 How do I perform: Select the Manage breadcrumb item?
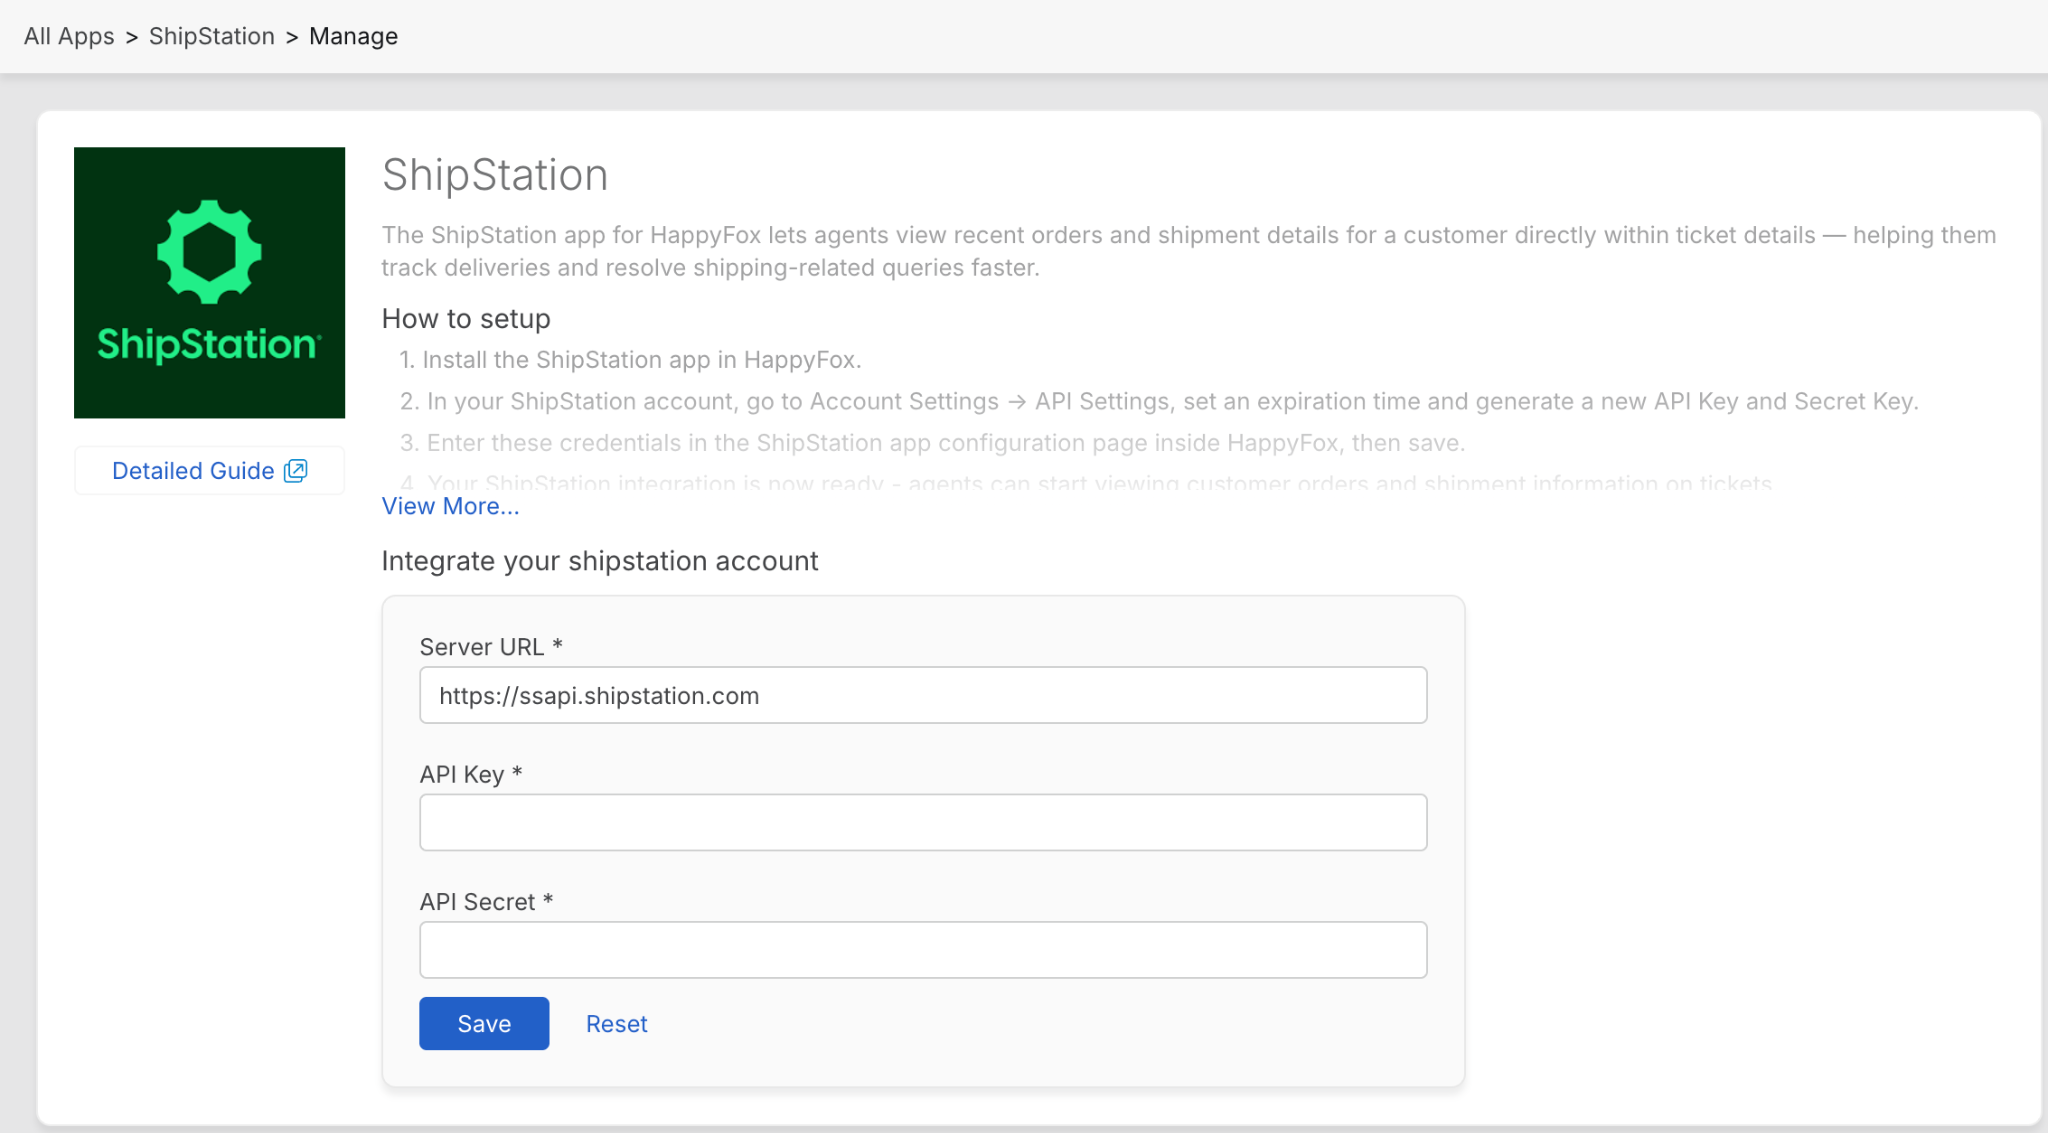click(x=353, y=36)
